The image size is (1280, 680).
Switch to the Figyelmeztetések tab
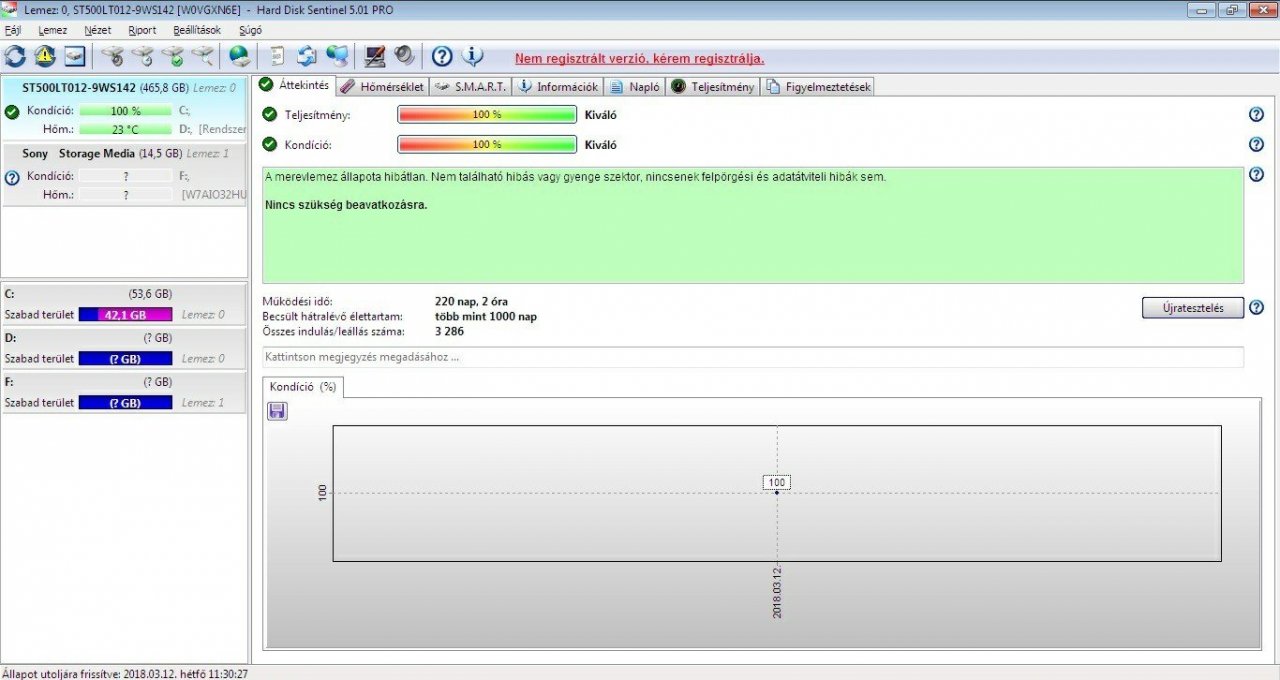[818, 87]
